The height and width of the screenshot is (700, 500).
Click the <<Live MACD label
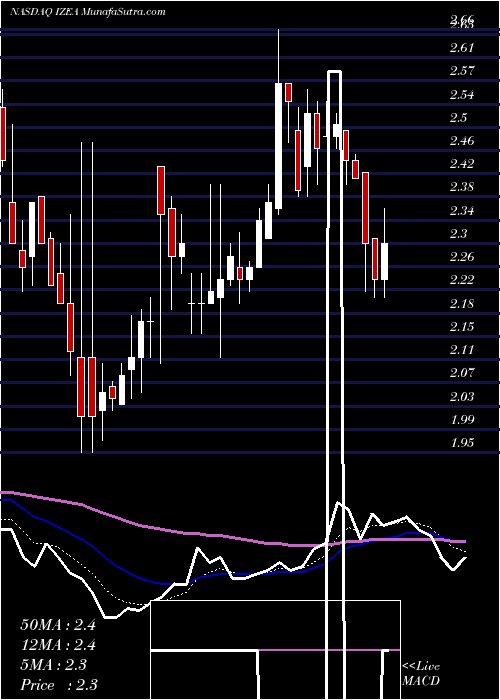coord(421,674)
